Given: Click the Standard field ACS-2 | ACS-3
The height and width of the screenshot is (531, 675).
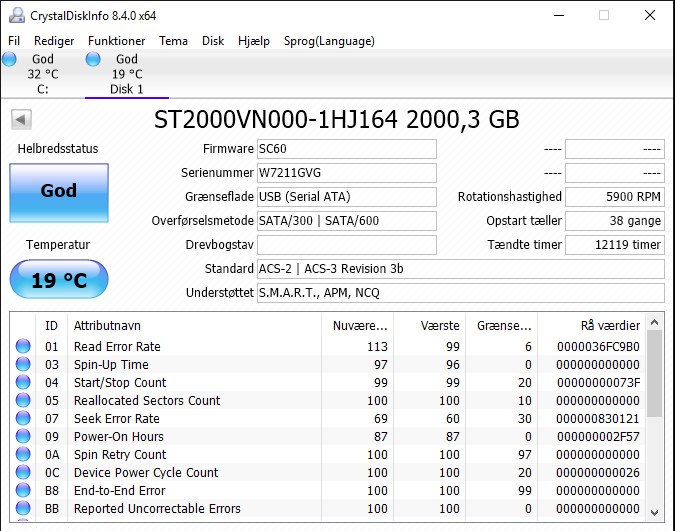Looking at the screenshot, I should point(461,269).
